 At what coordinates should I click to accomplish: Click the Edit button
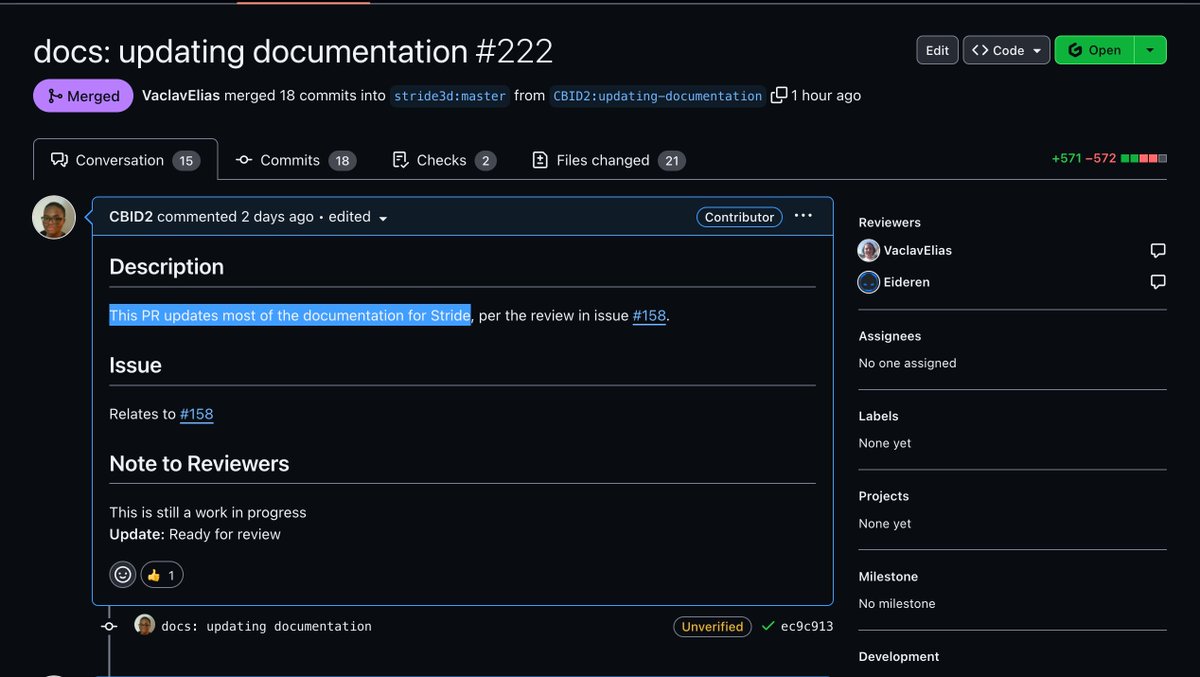937,49
